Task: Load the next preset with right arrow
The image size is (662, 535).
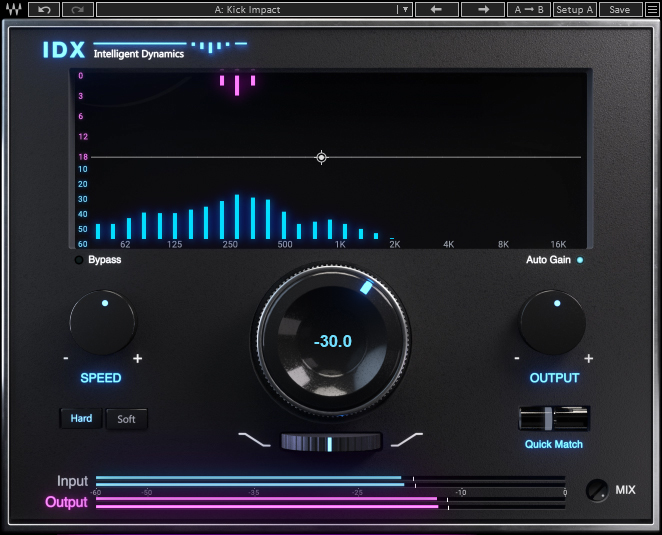Action: pos(483,10)
